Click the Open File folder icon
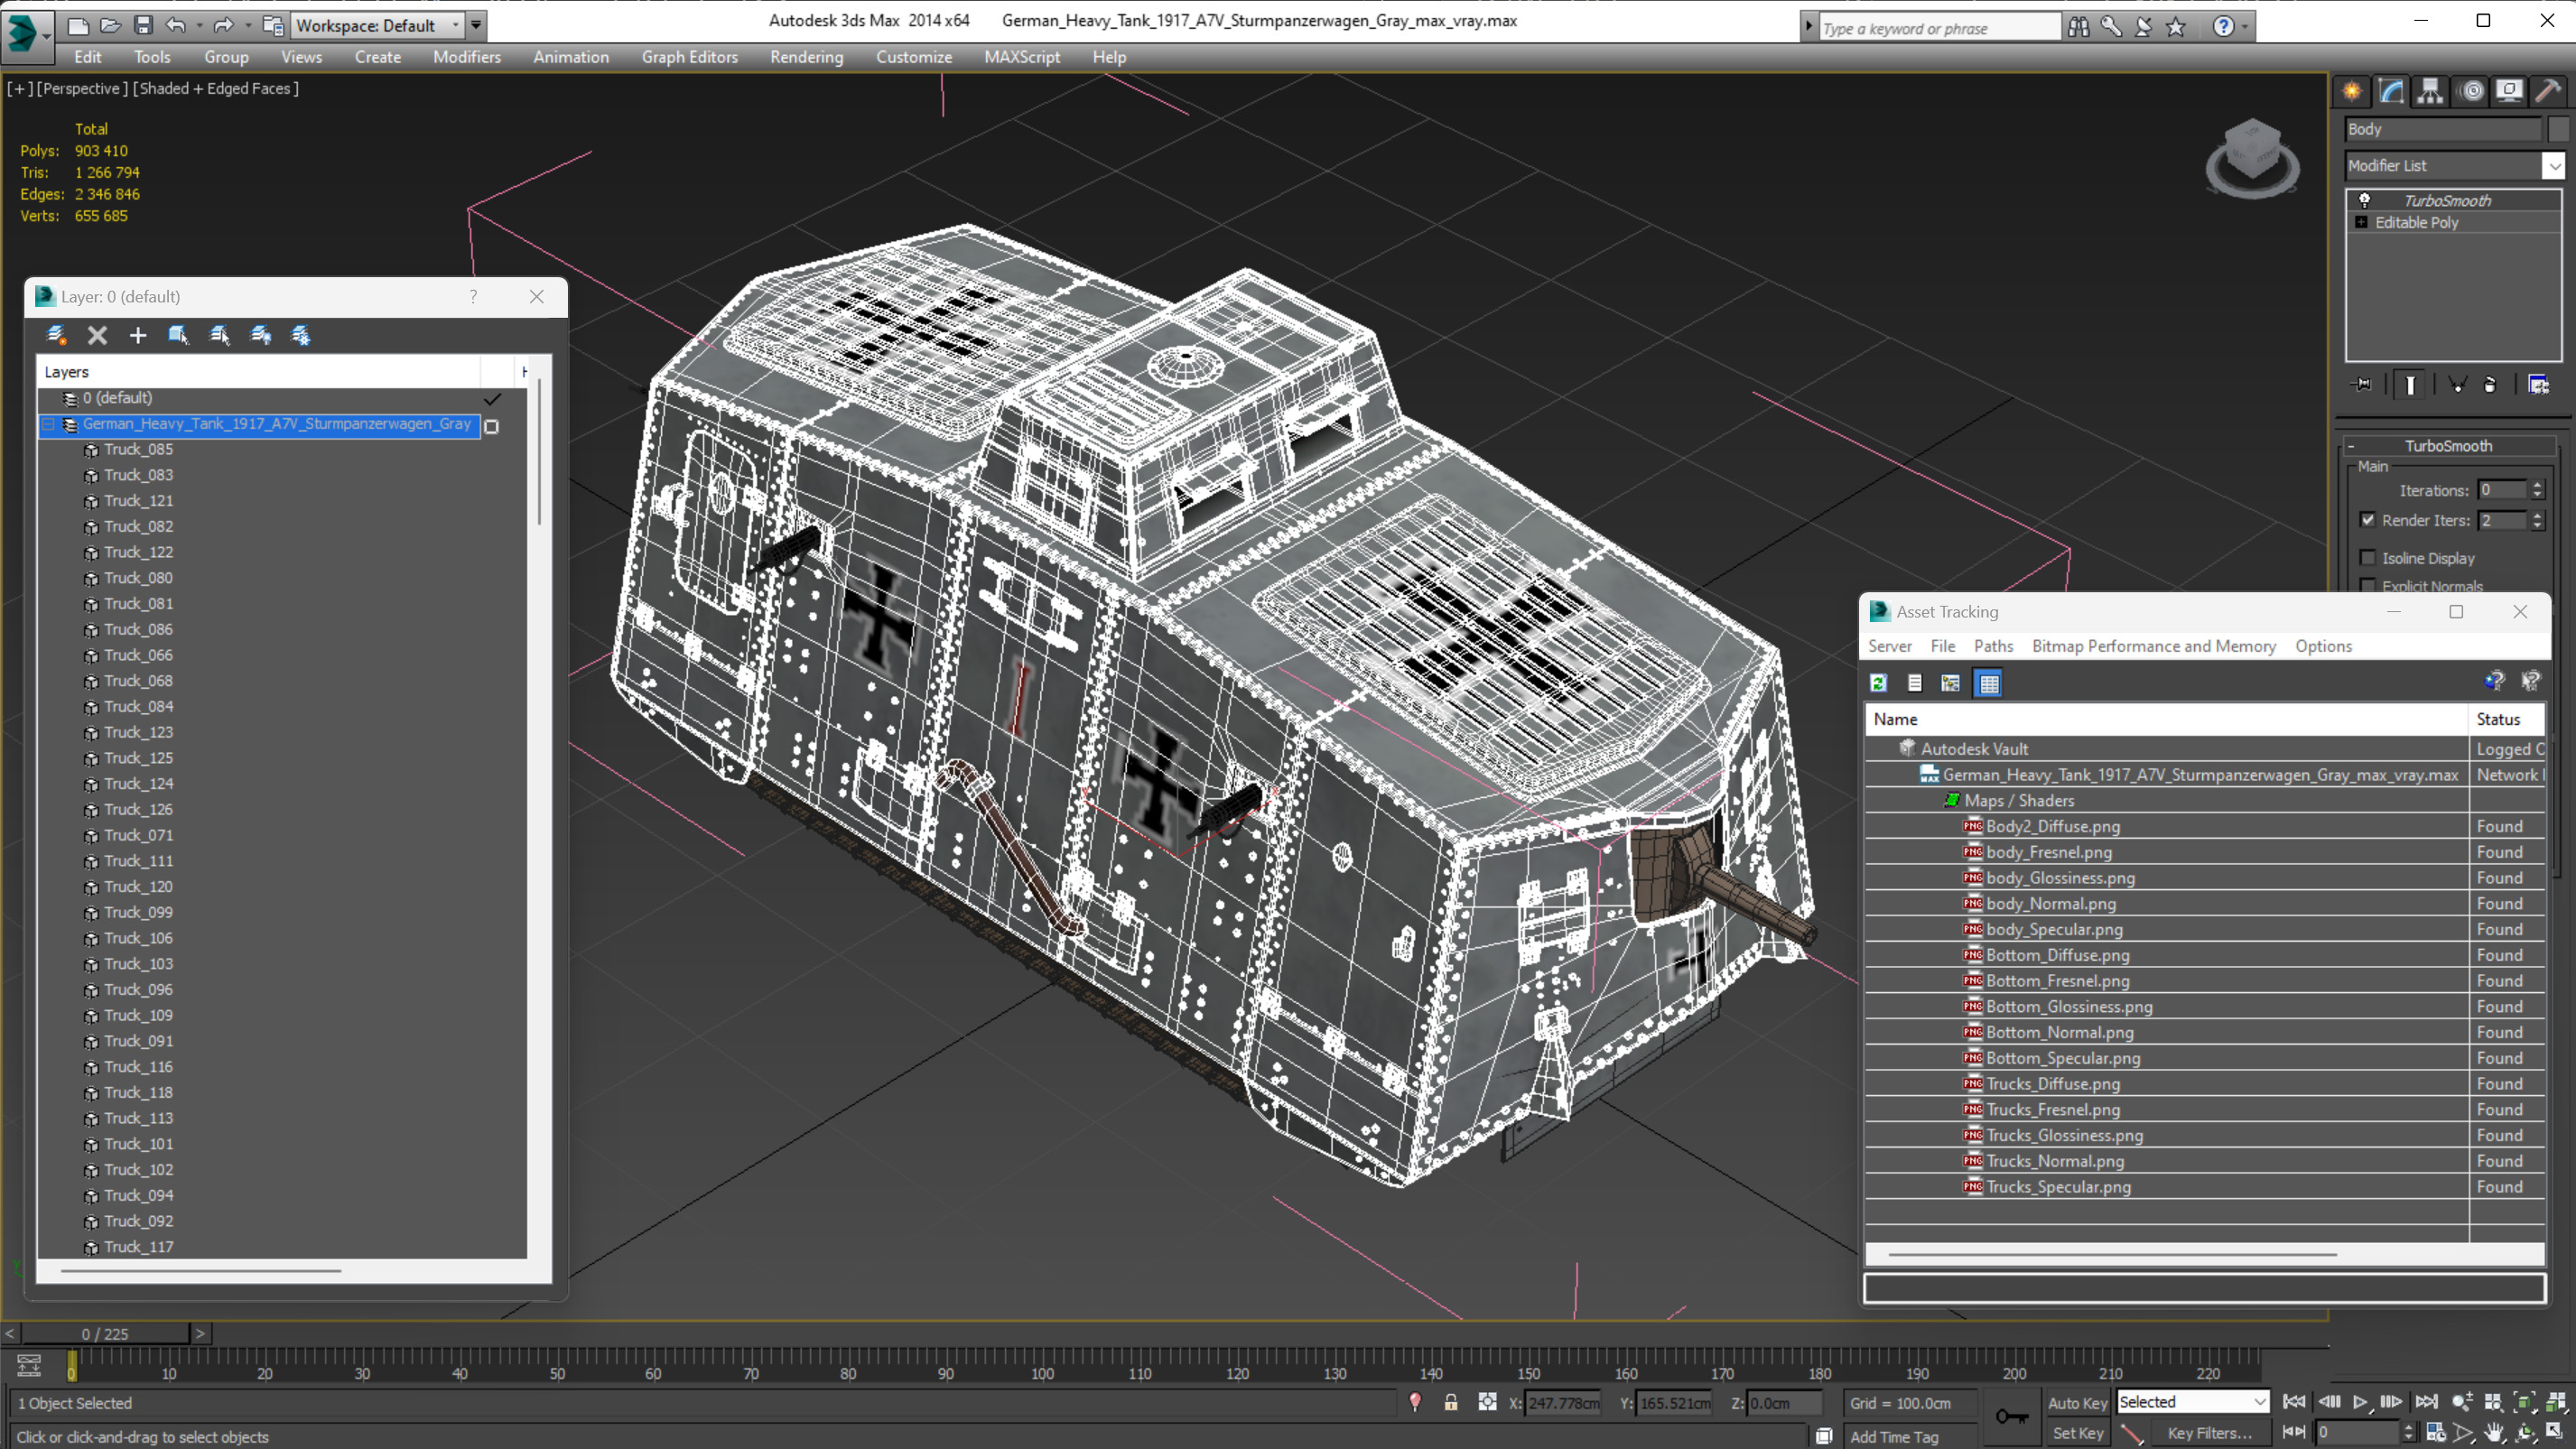2576x1449 pixels. (x=110, y=25)
